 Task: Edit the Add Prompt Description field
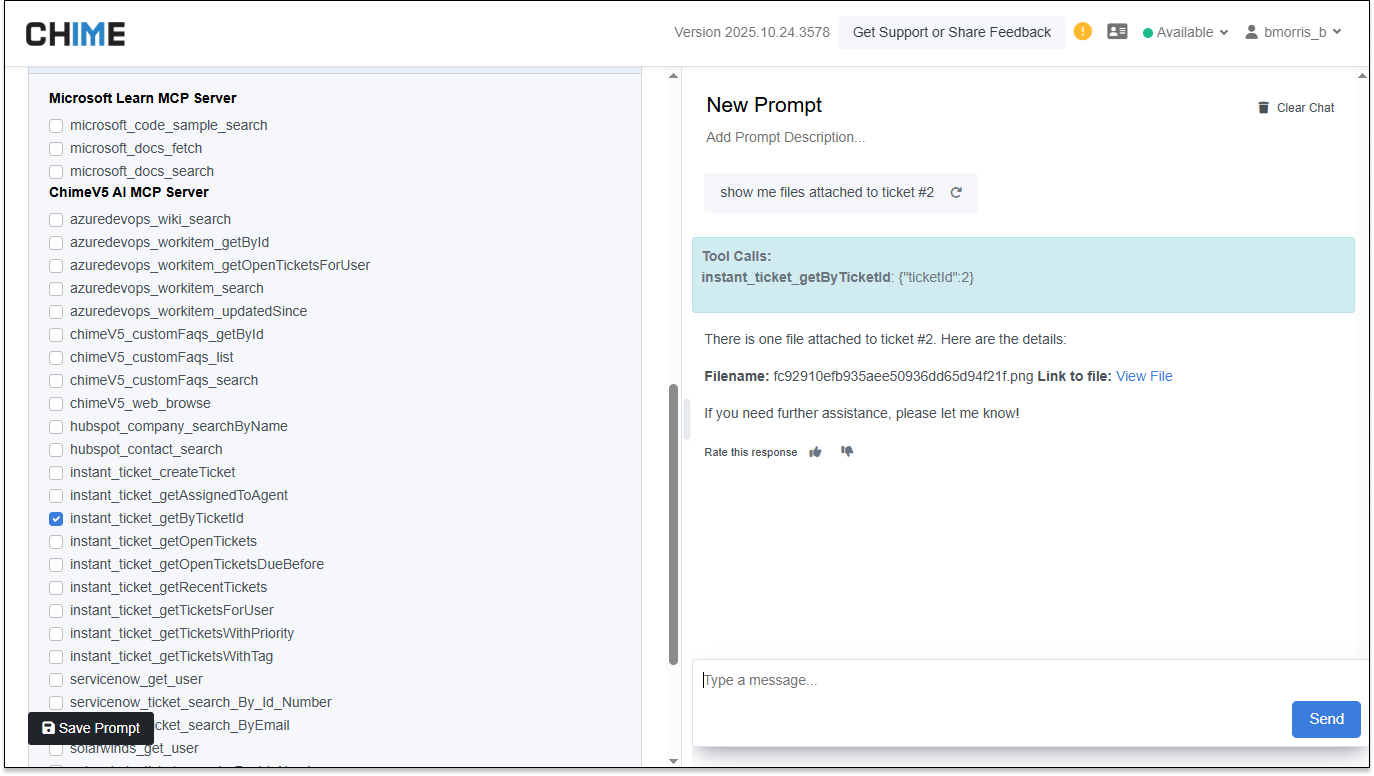point(785,137)
